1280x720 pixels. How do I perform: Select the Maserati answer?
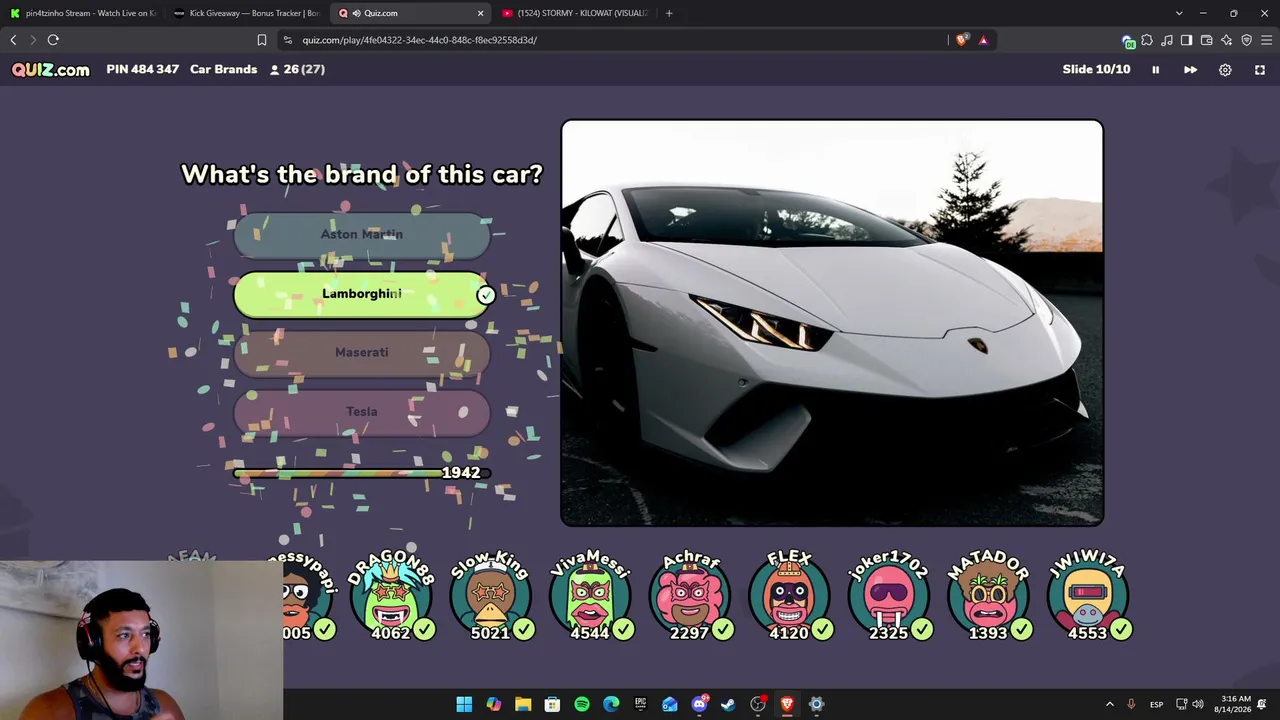(x=362, y=354)
